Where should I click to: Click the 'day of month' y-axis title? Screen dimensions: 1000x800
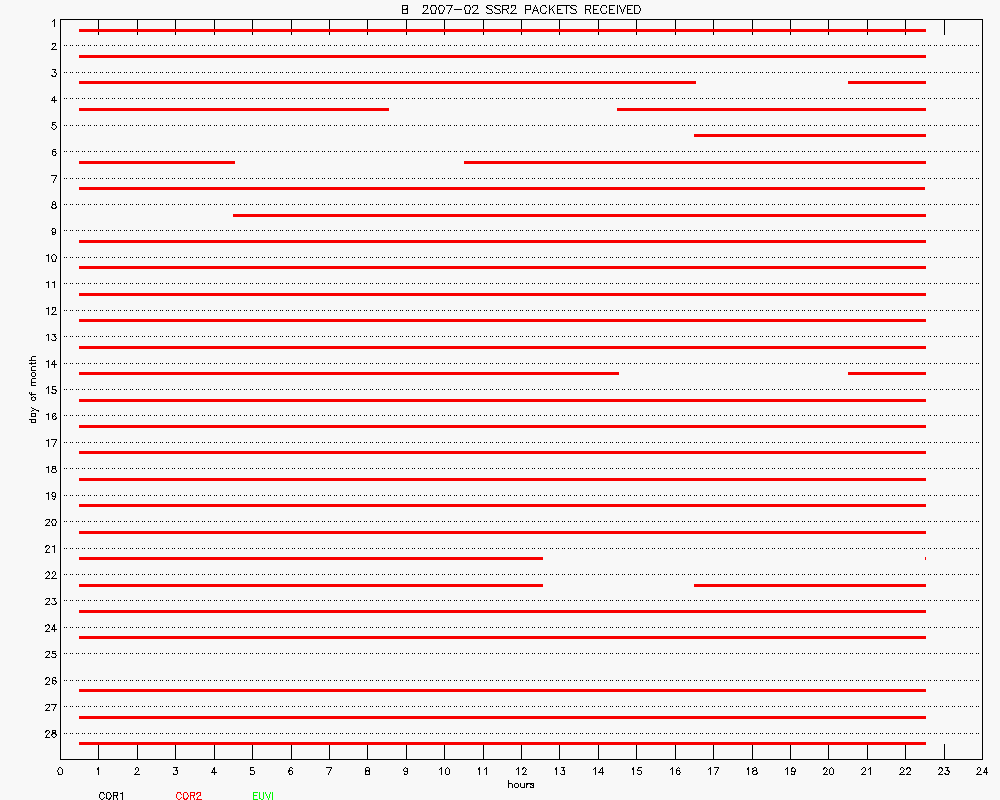33,389
